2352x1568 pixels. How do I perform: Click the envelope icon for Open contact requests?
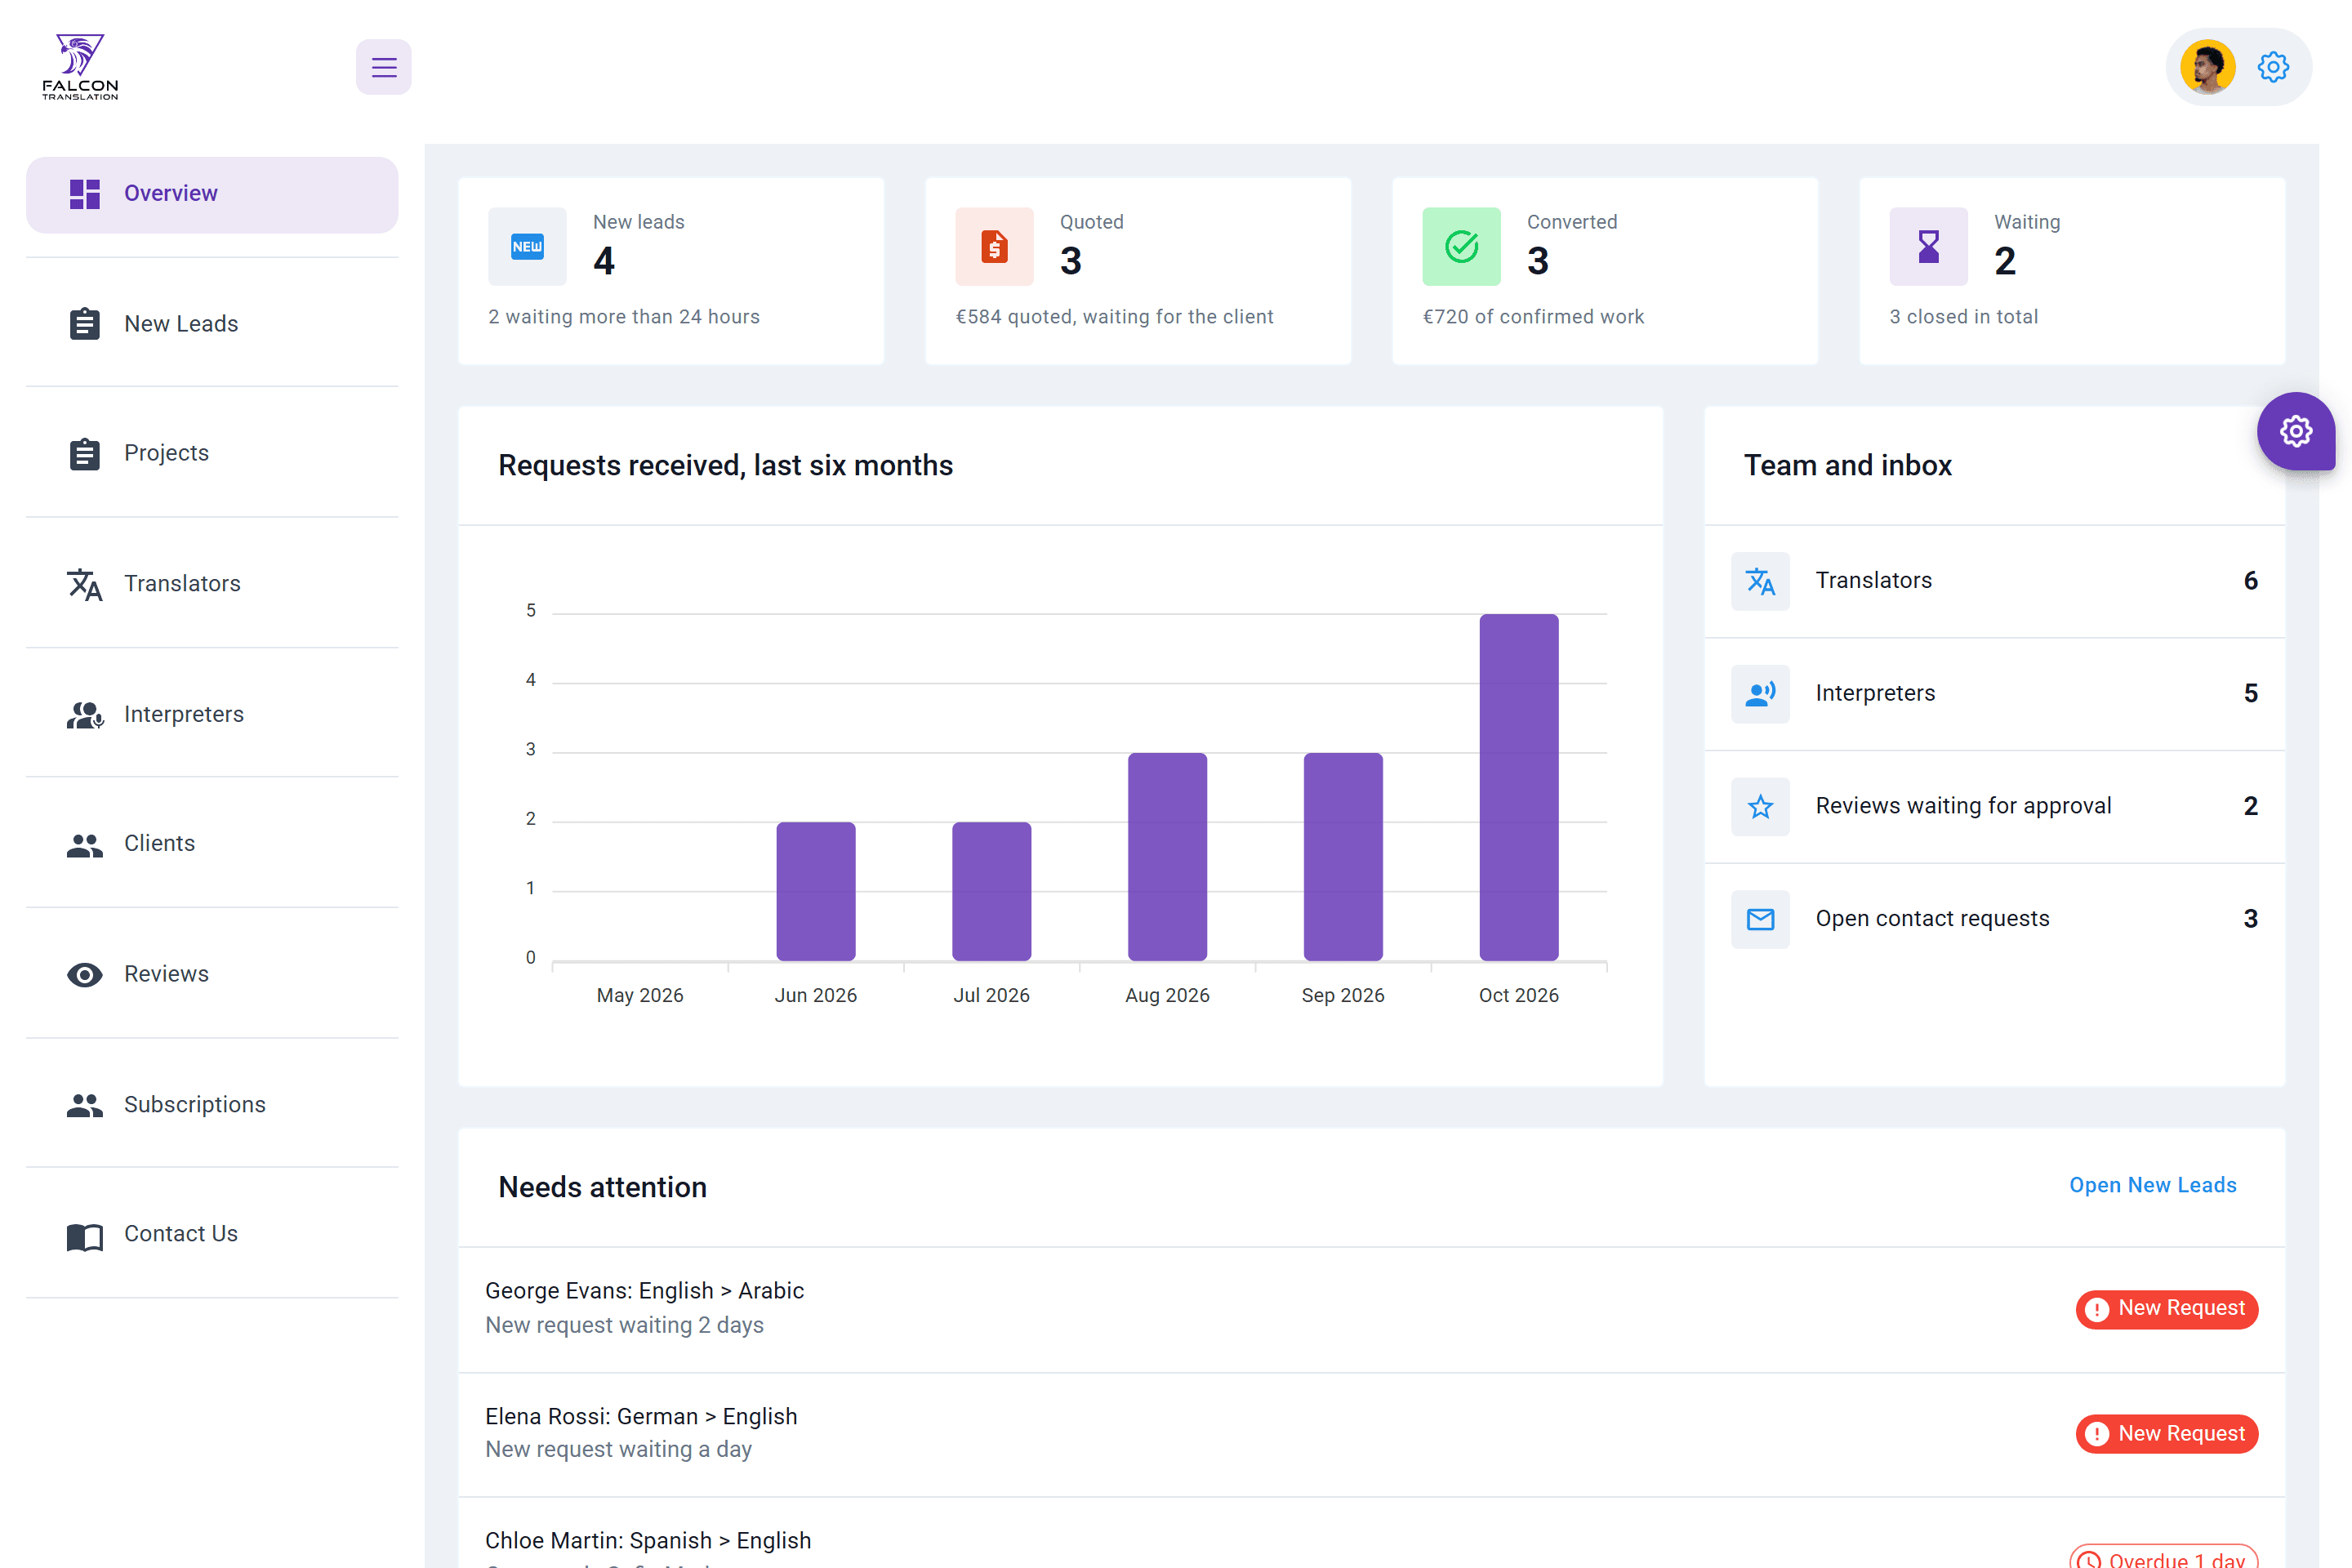[x=1760, y=919]
